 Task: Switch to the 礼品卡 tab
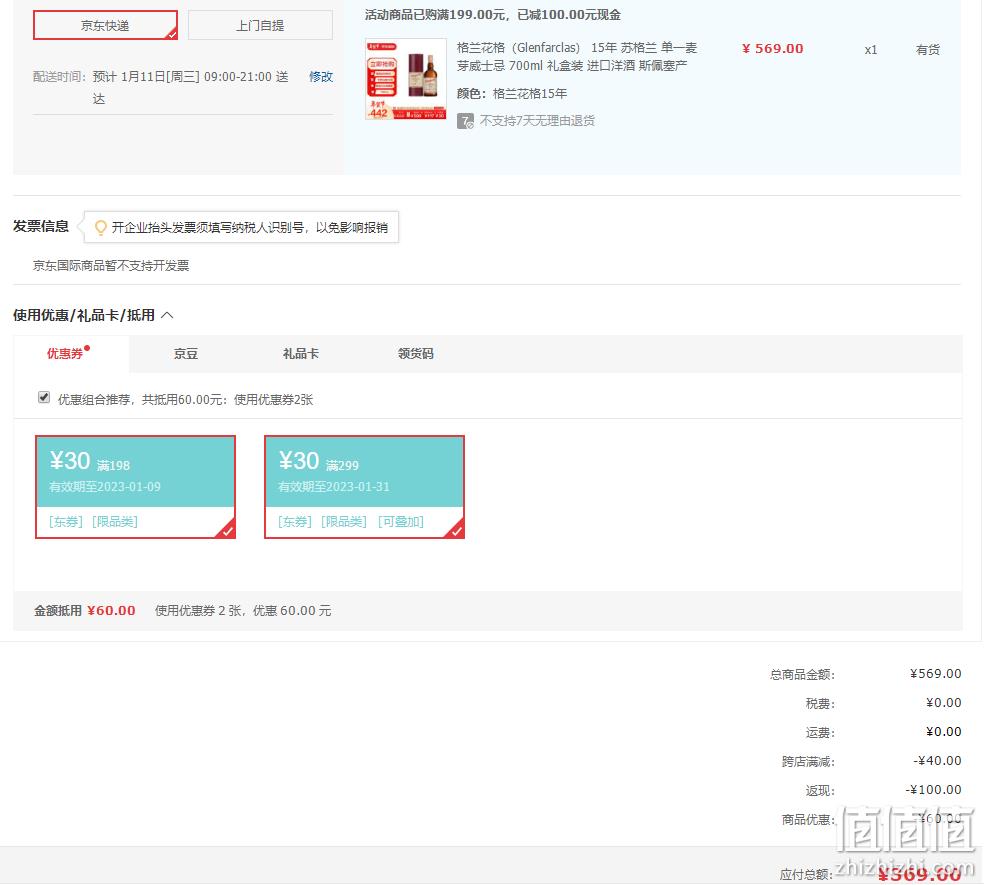pos(301,354)
